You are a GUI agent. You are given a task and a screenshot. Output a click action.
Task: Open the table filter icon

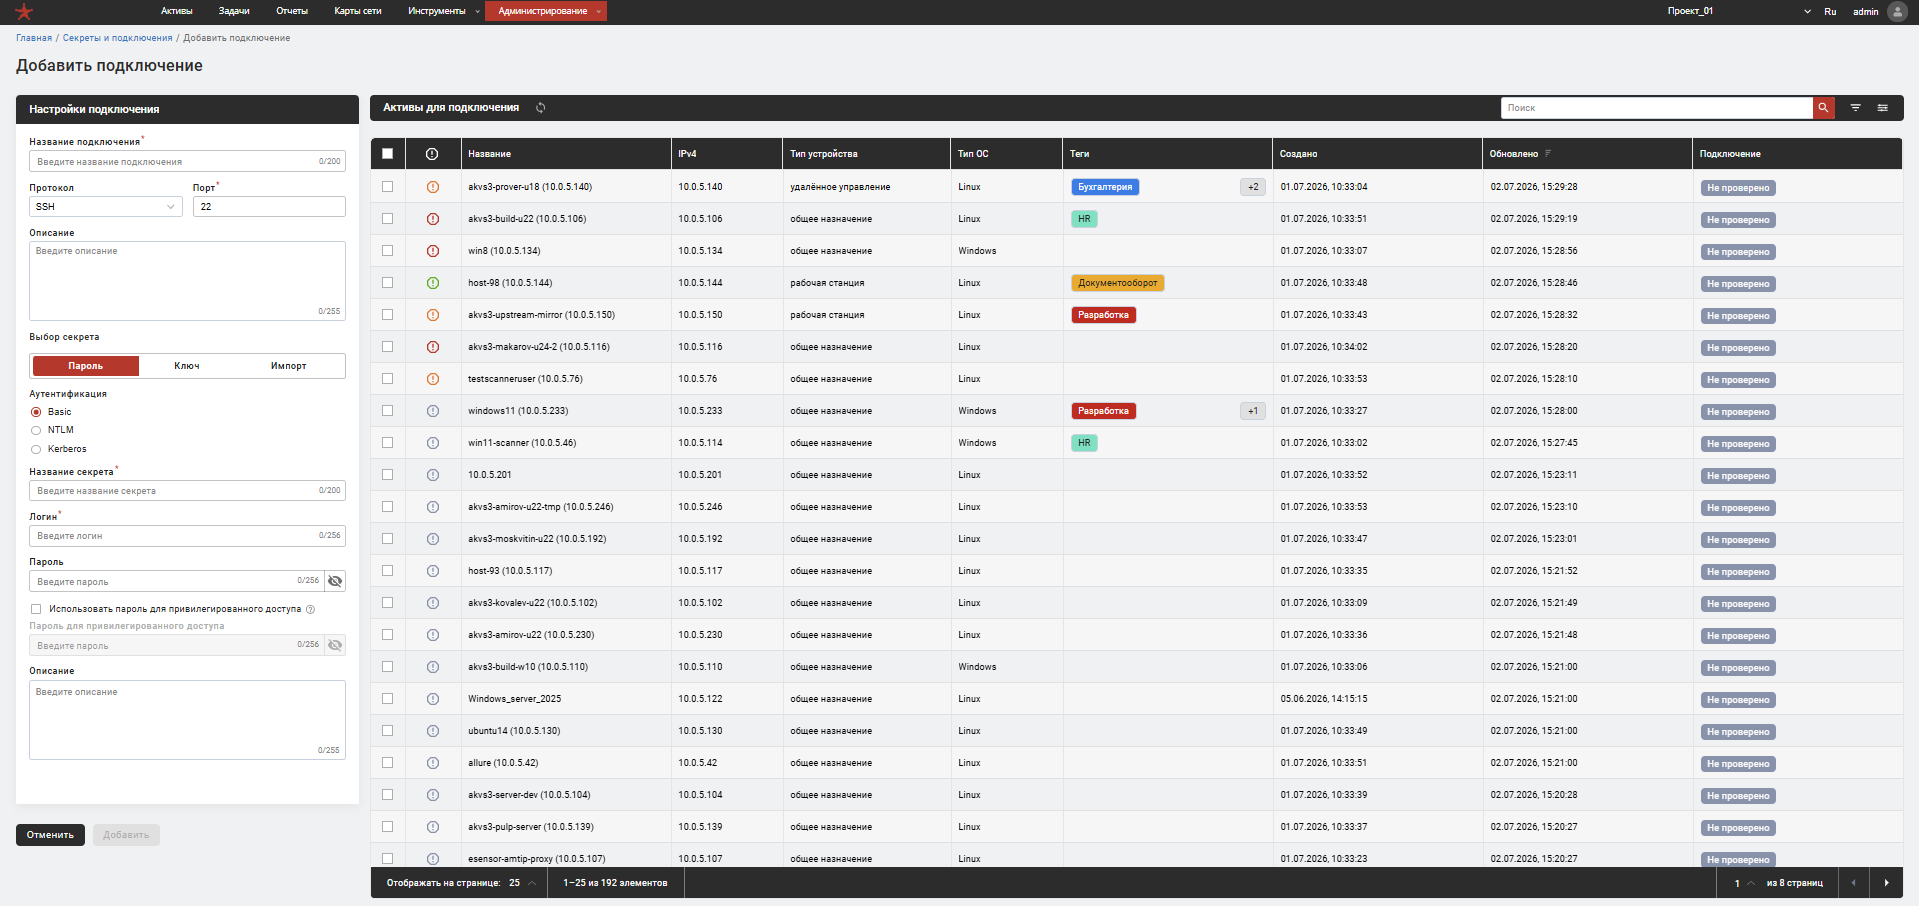[x=1855, y=108]
